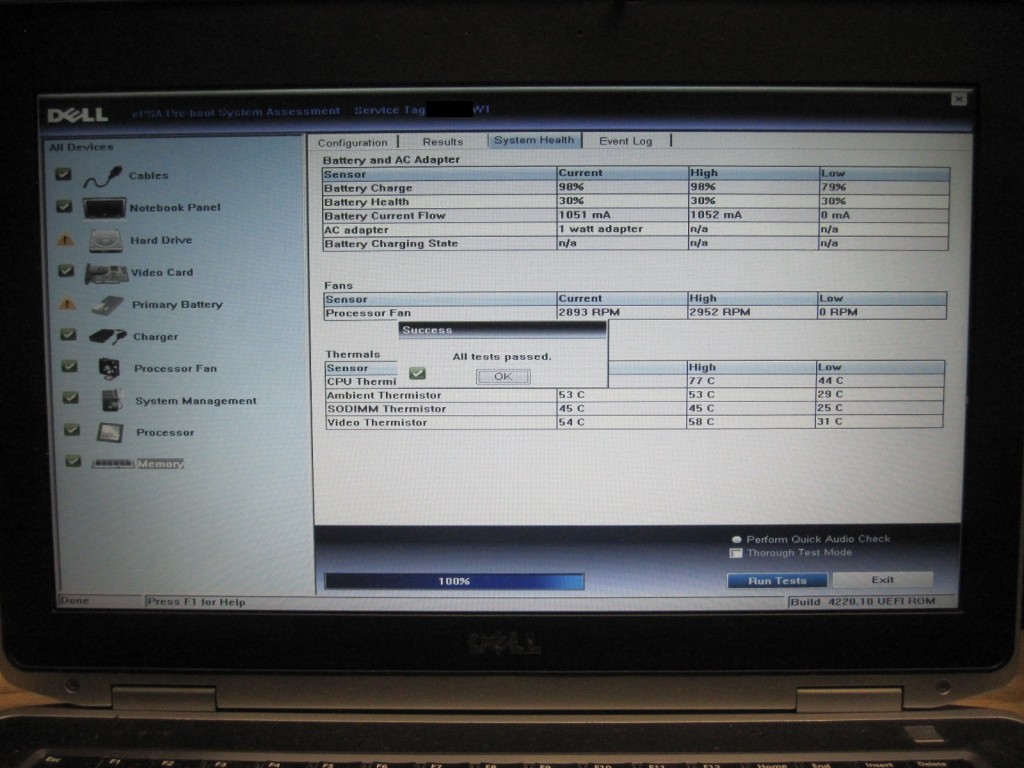
Task: Click the Video Thermistor row
Action: [x=634, y=423]
